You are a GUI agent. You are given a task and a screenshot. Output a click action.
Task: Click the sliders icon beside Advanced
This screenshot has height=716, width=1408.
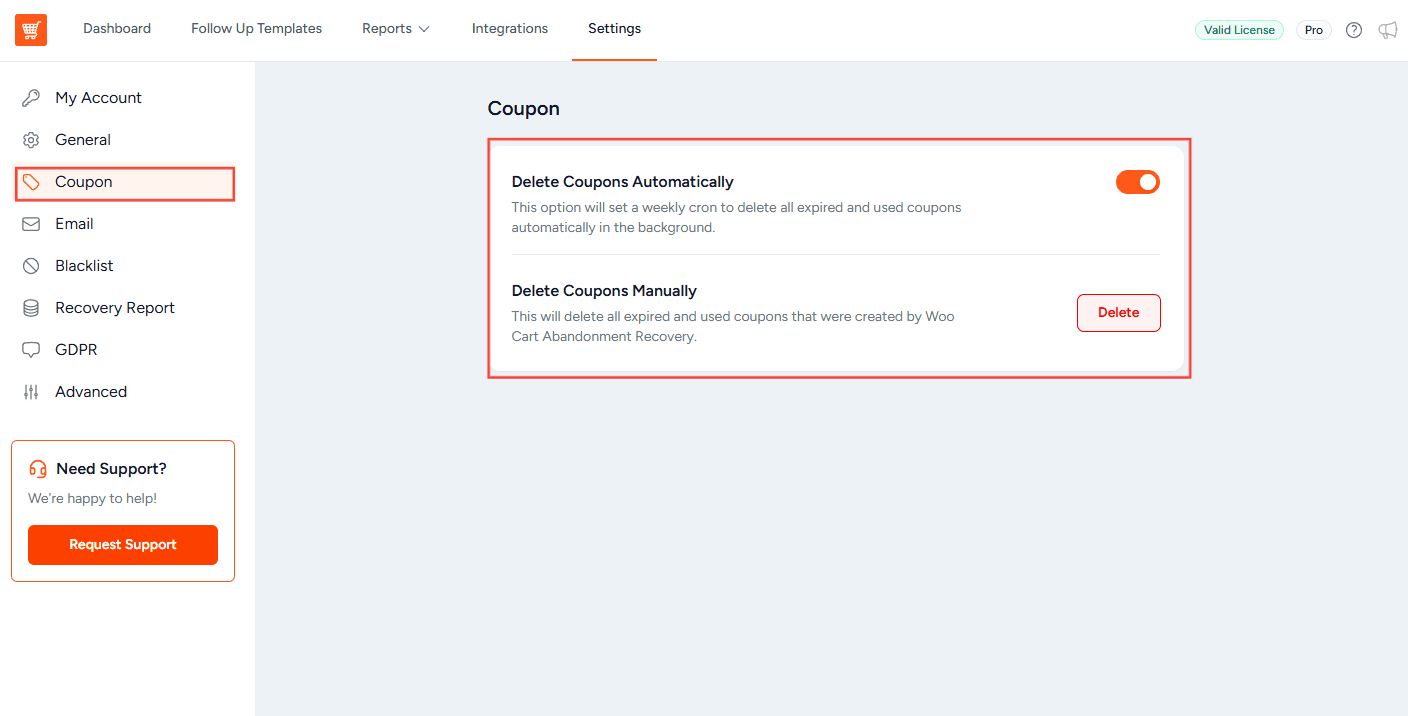coord(31,392)
